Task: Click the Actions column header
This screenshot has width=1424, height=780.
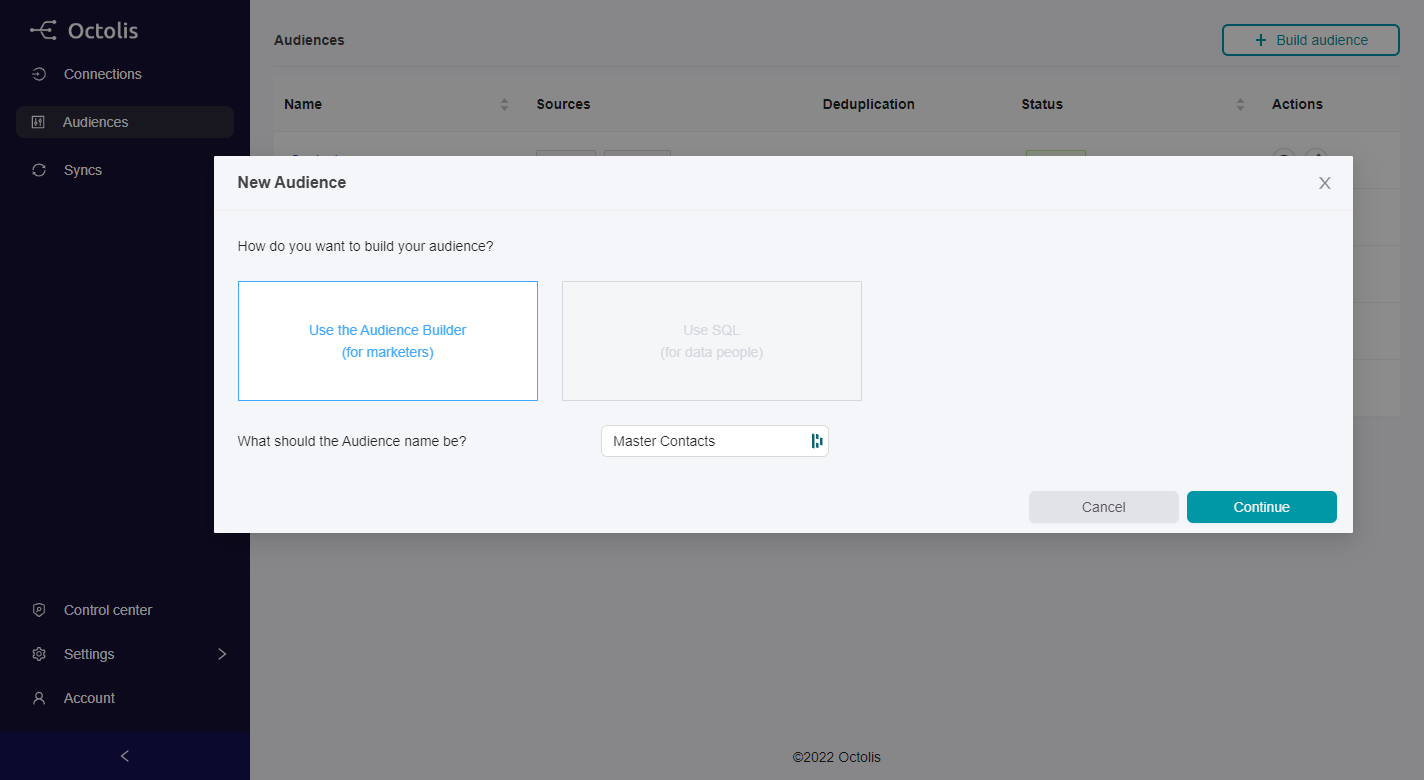Action: [x=1297, y=104]
